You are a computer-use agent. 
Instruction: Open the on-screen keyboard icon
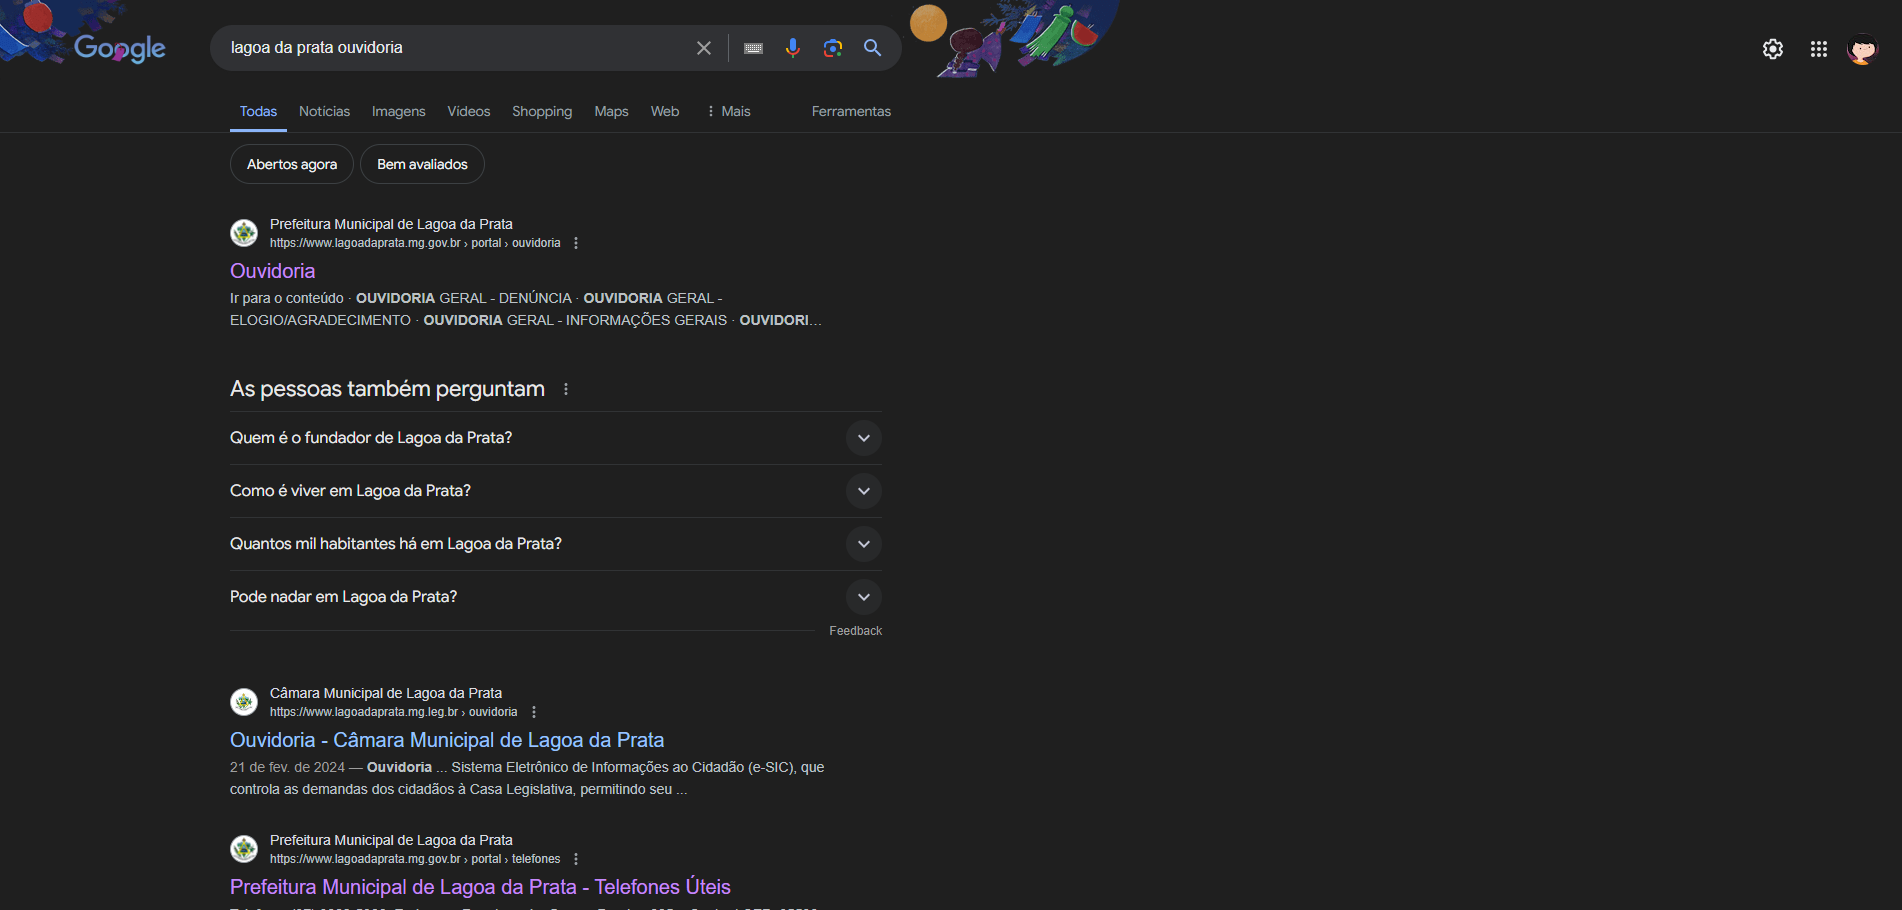click(x=754, y=48)
